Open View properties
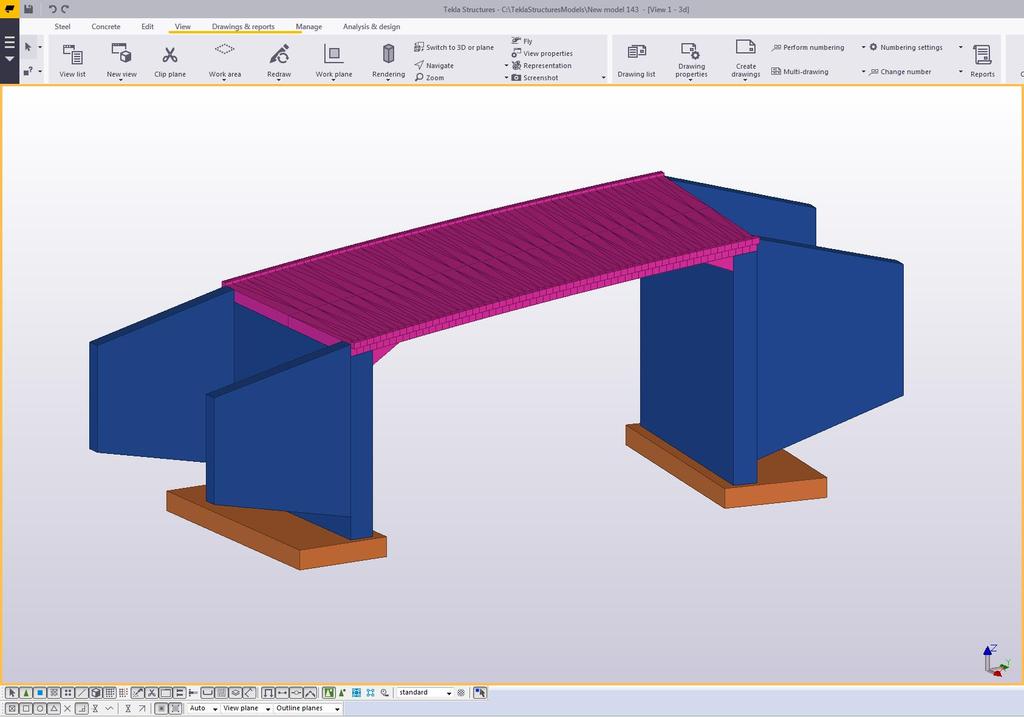The image size is (1024, 717). [542, 54]
